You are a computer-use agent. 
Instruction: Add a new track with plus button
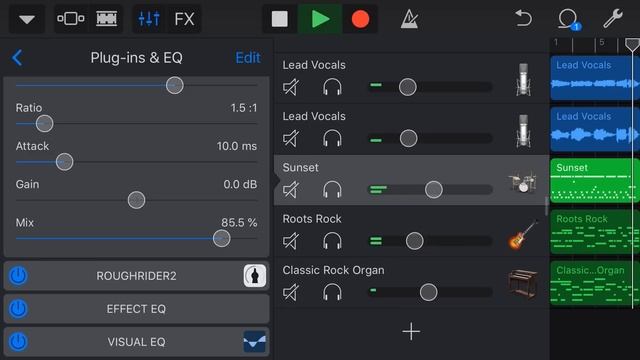tap(411, 331)
